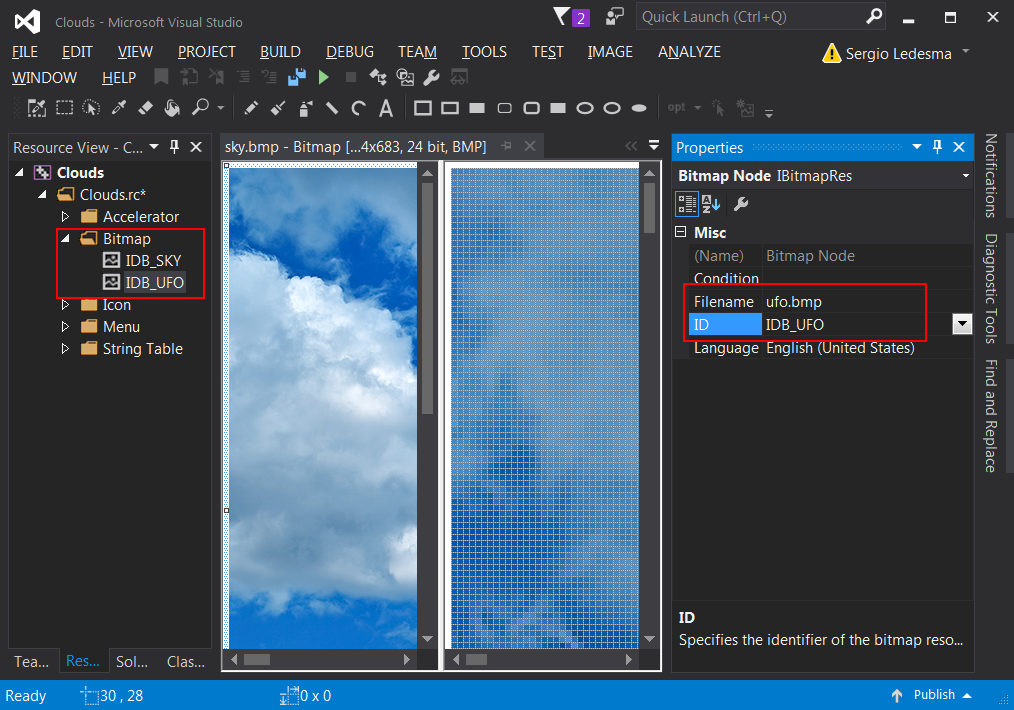Collapse the Clouds.rc node
The height and width of the screenshot is (710, 1014).
[x=43, y=195]
